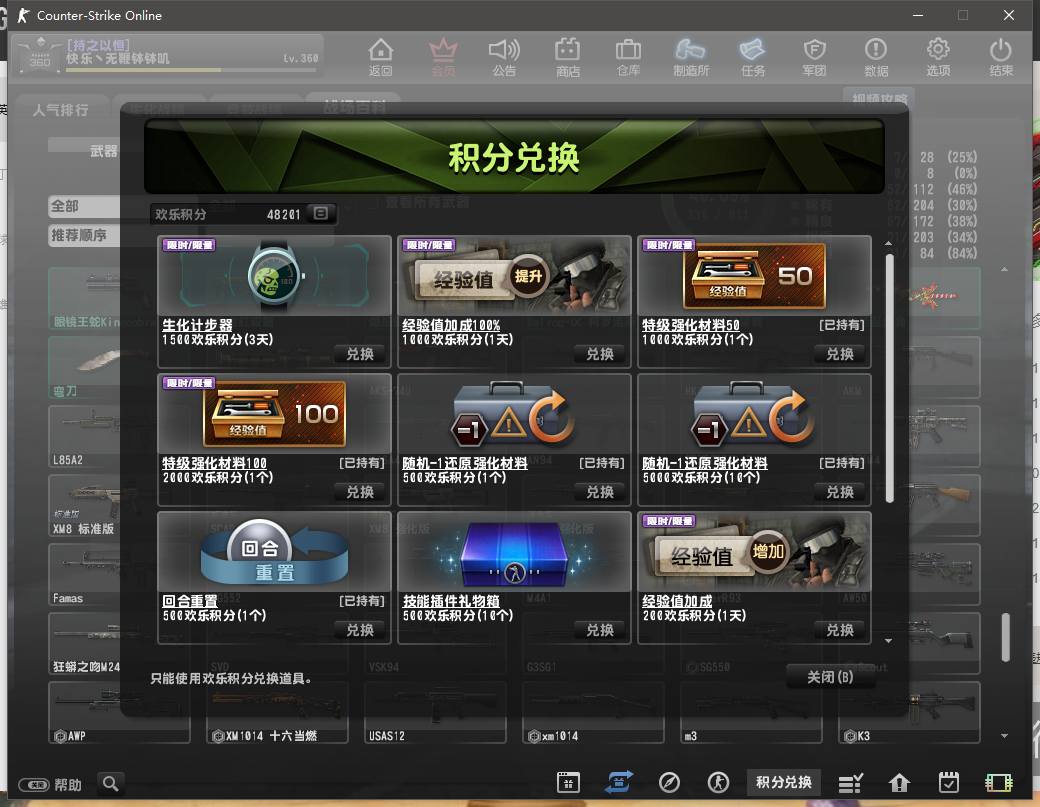
Task: Click the checked calendar icon in the bottom bar
Action: tap(948, 782)
